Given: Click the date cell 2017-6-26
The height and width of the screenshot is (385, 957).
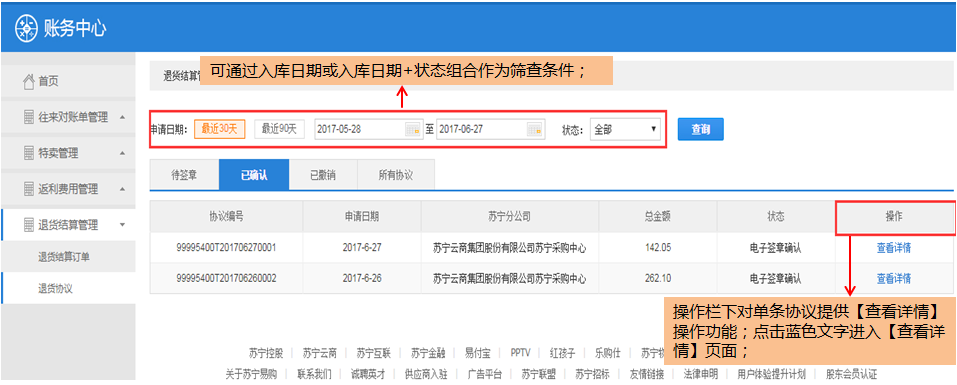Looking at the screenshot, I should point(361,278).
